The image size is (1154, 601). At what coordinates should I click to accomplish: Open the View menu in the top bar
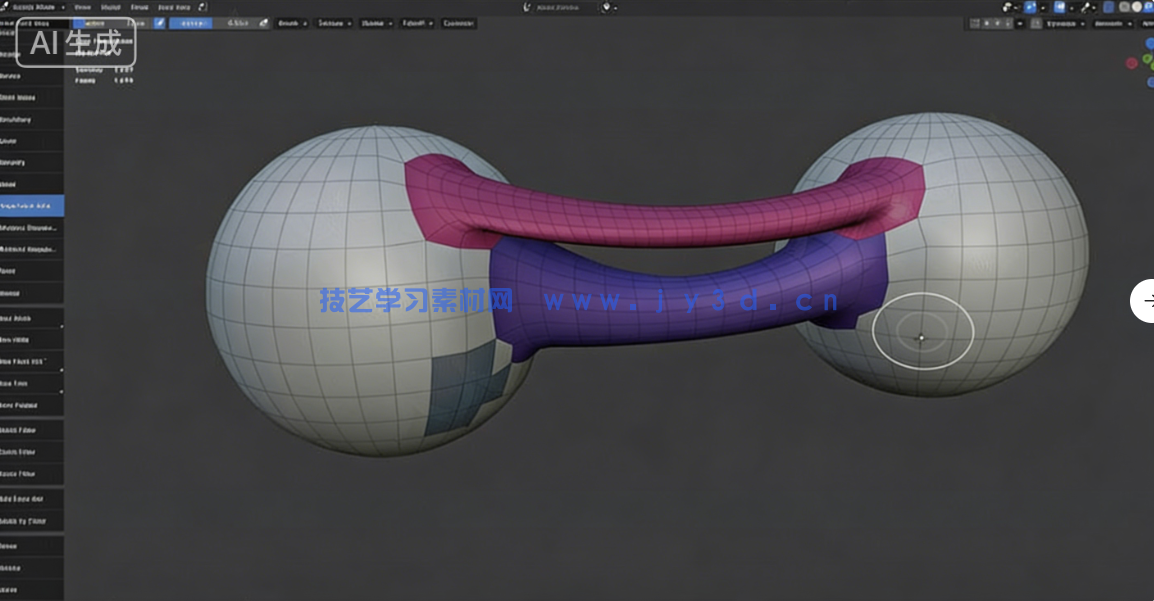coord(85,6)
